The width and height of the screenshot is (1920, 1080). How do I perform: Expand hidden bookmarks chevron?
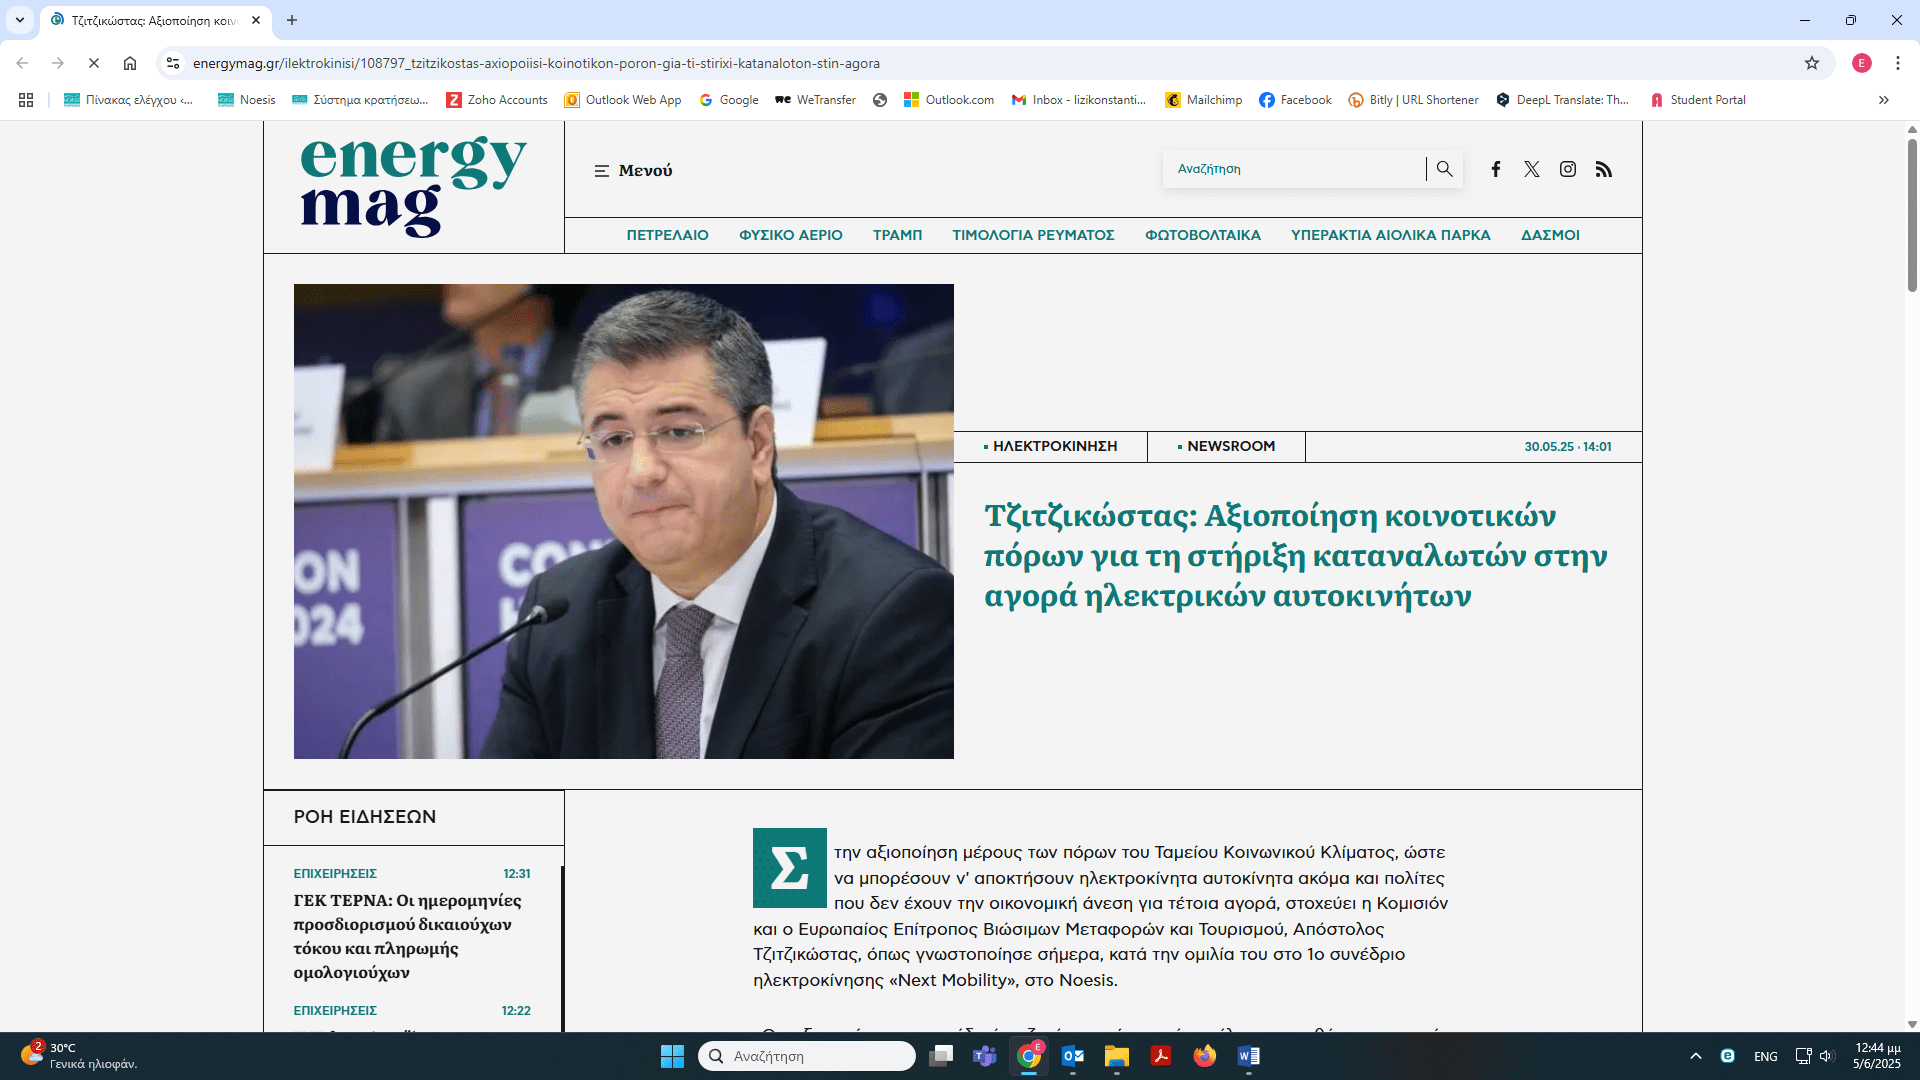1883,100
